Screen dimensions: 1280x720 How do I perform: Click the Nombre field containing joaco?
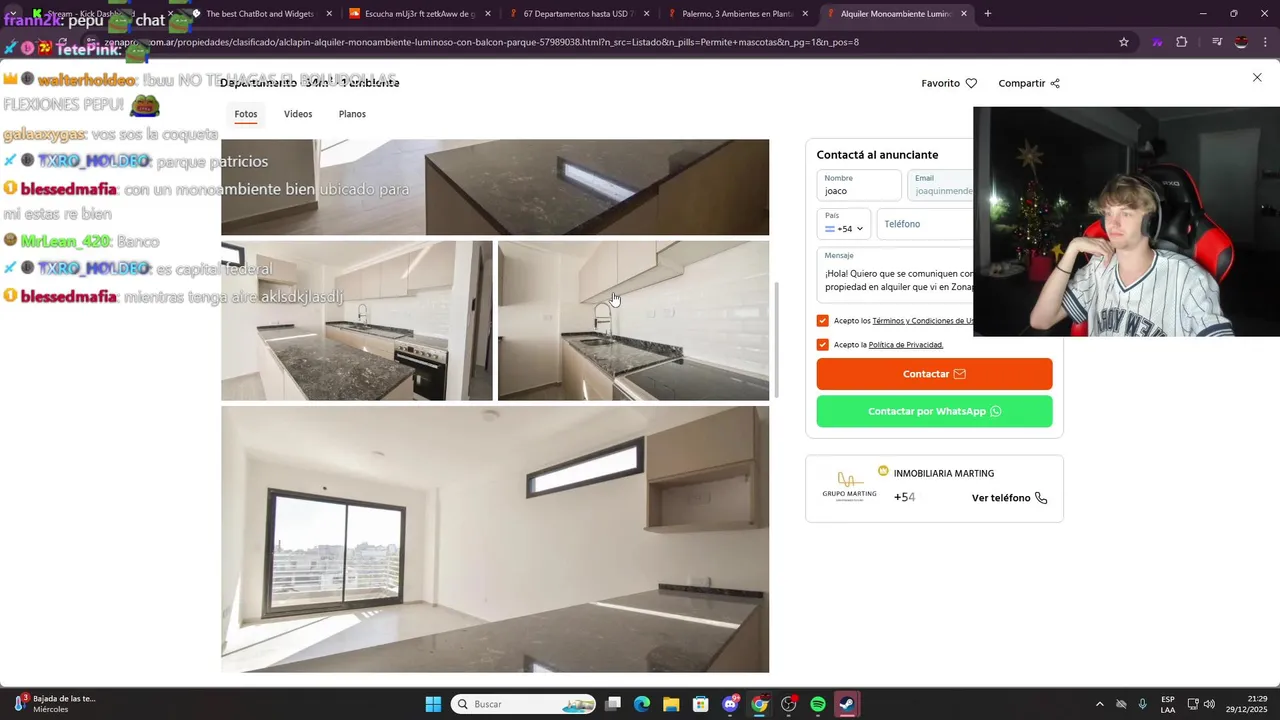859,185
